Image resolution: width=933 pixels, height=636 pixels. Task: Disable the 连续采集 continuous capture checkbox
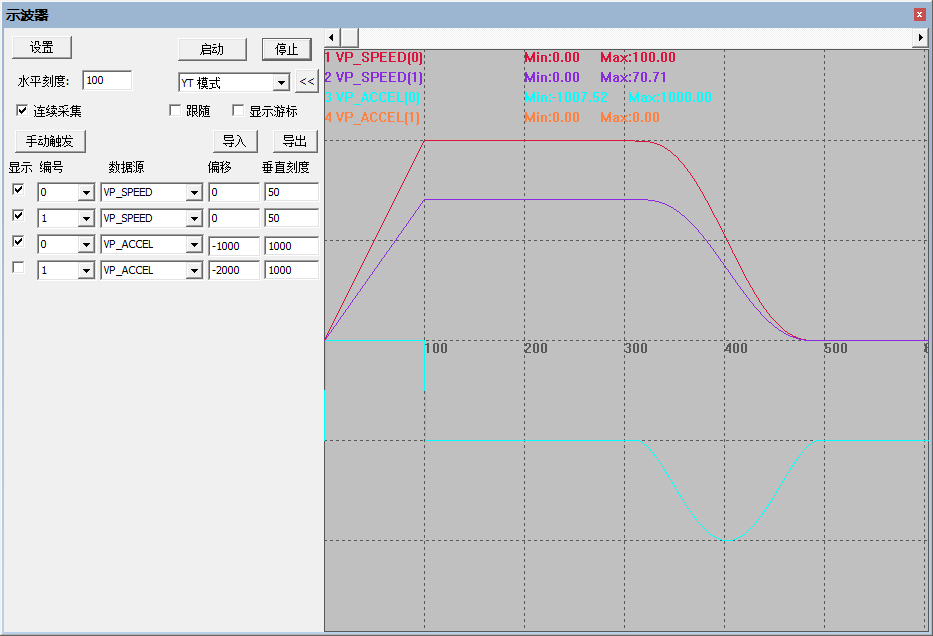click(22, 110)
